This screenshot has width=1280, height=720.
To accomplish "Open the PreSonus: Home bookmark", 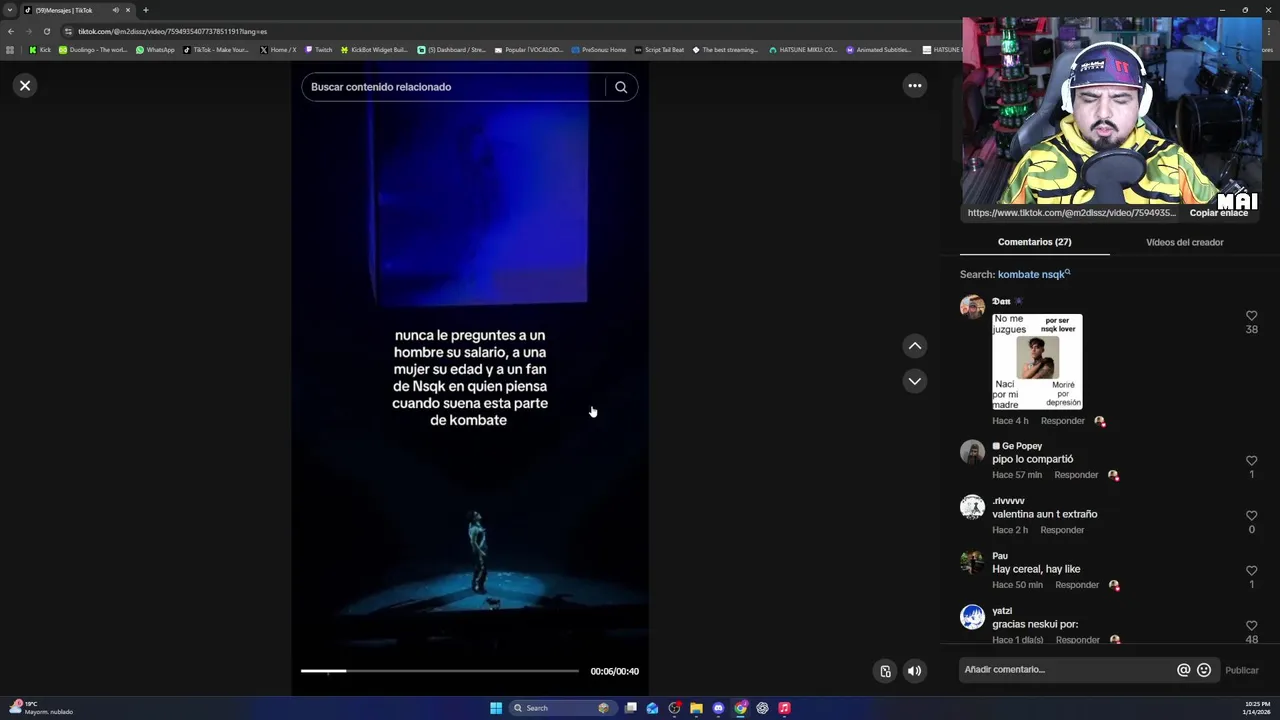I will [598, 50].
